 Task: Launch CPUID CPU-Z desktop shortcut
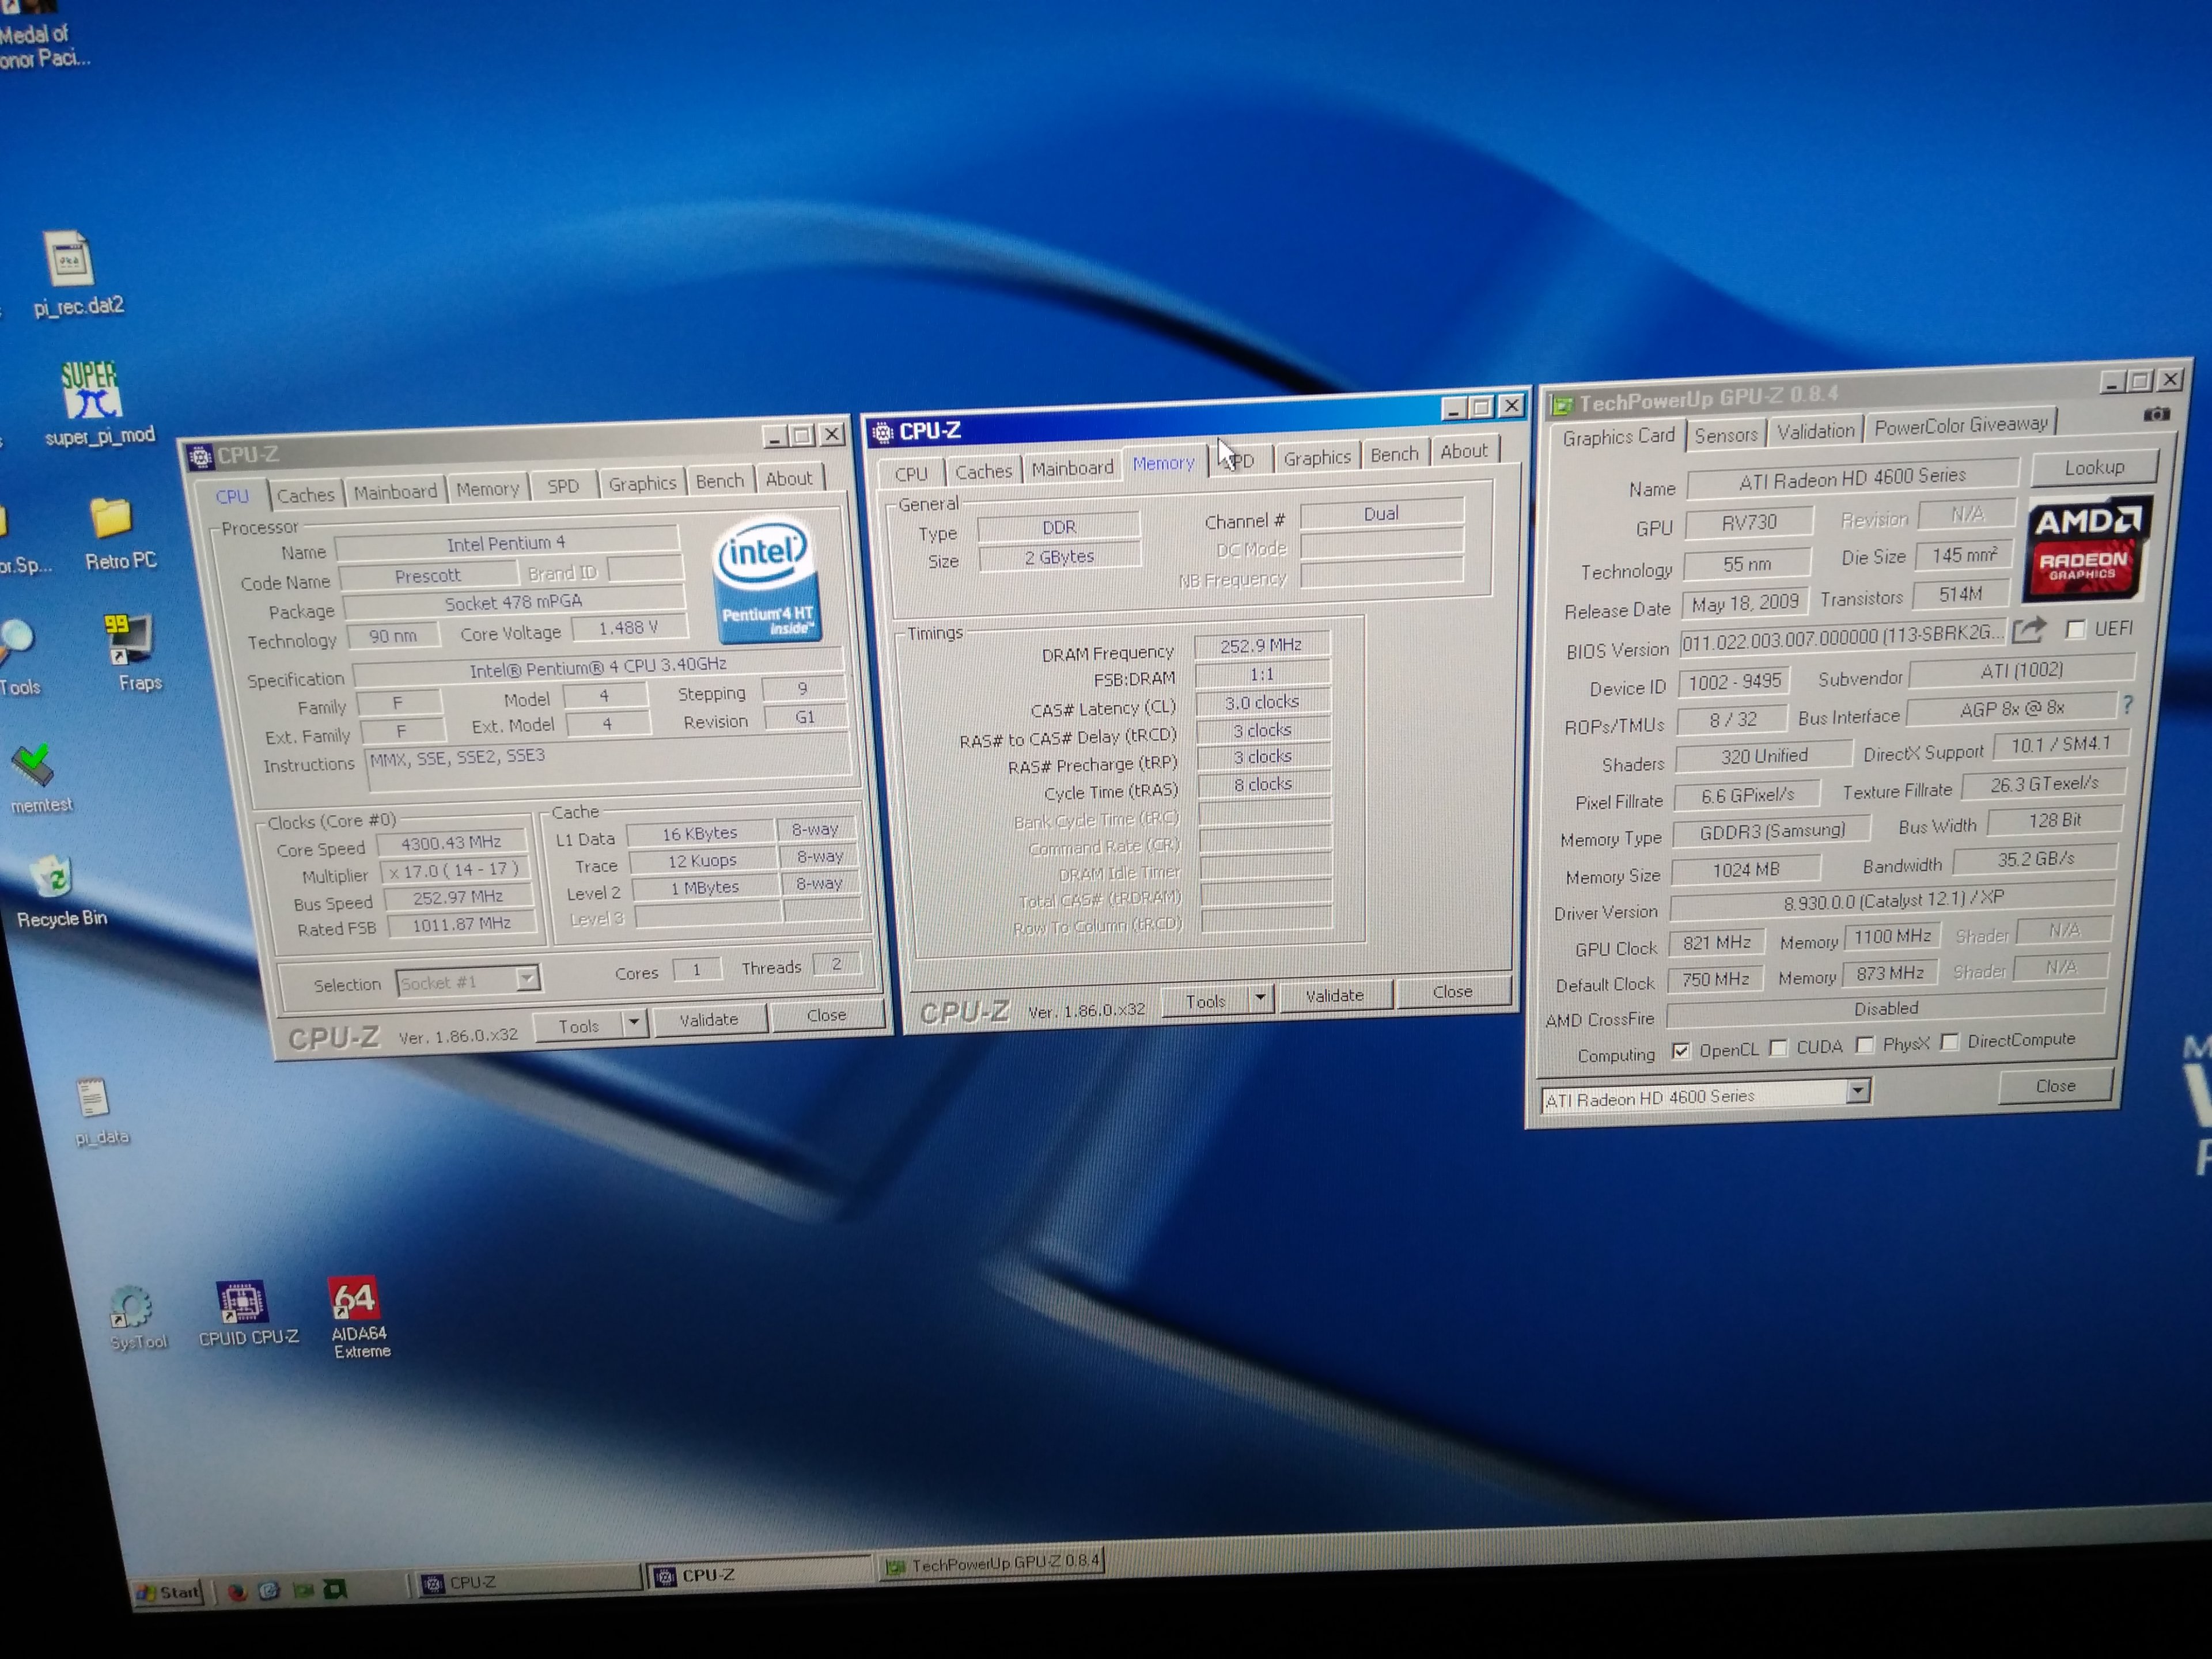pos(242,1302)
